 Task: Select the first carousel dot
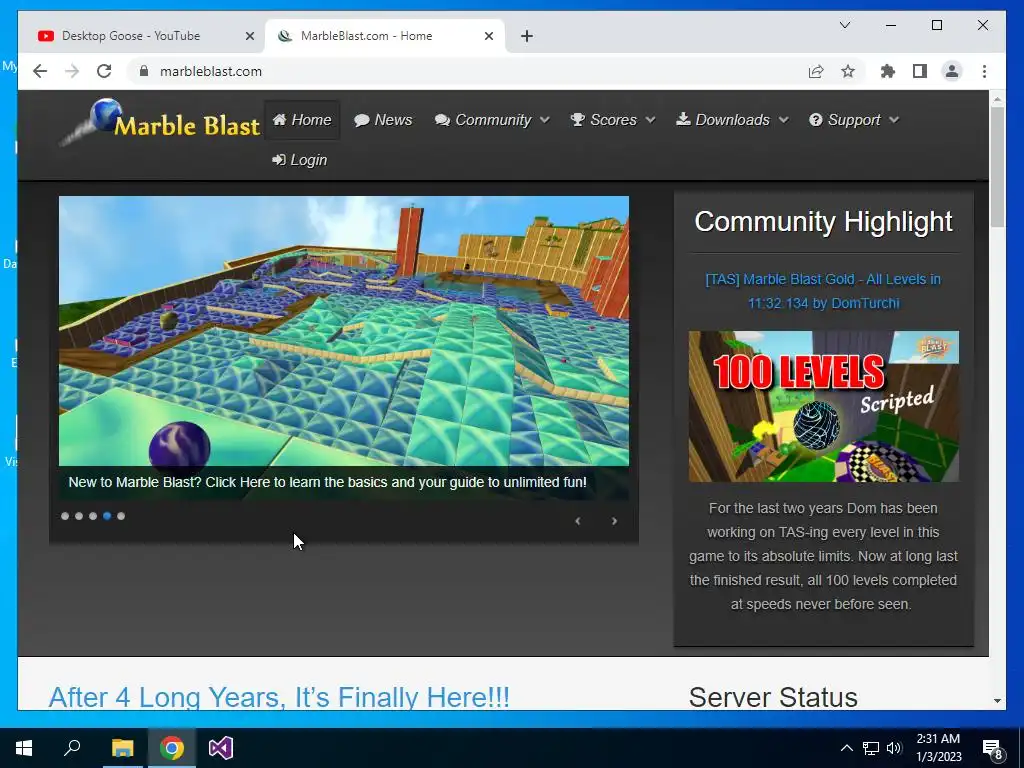click(x=65, y=516)
